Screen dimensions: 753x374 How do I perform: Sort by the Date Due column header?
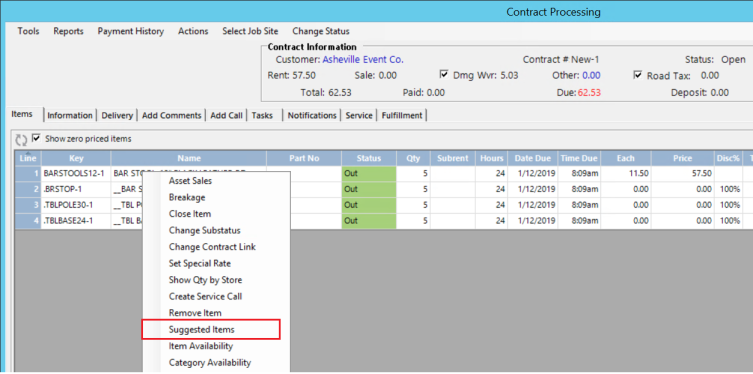[533, 158]
